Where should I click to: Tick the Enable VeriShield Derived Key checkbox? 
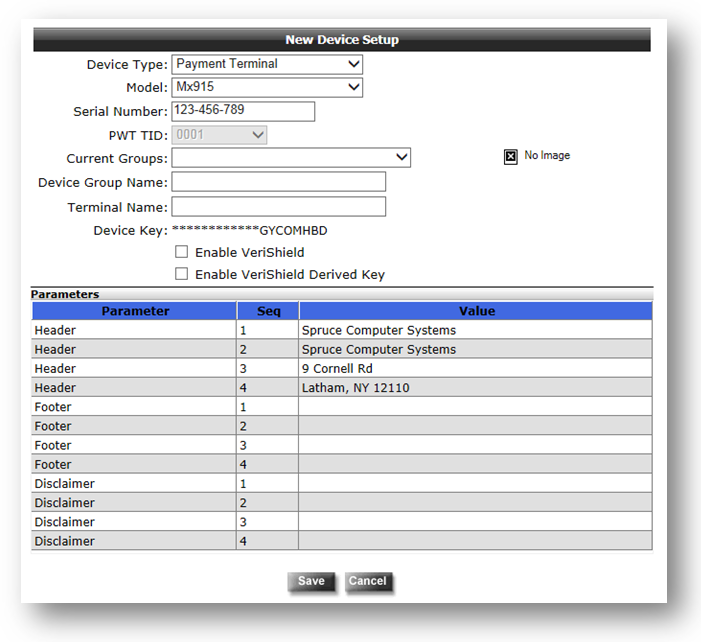(181, 274)
